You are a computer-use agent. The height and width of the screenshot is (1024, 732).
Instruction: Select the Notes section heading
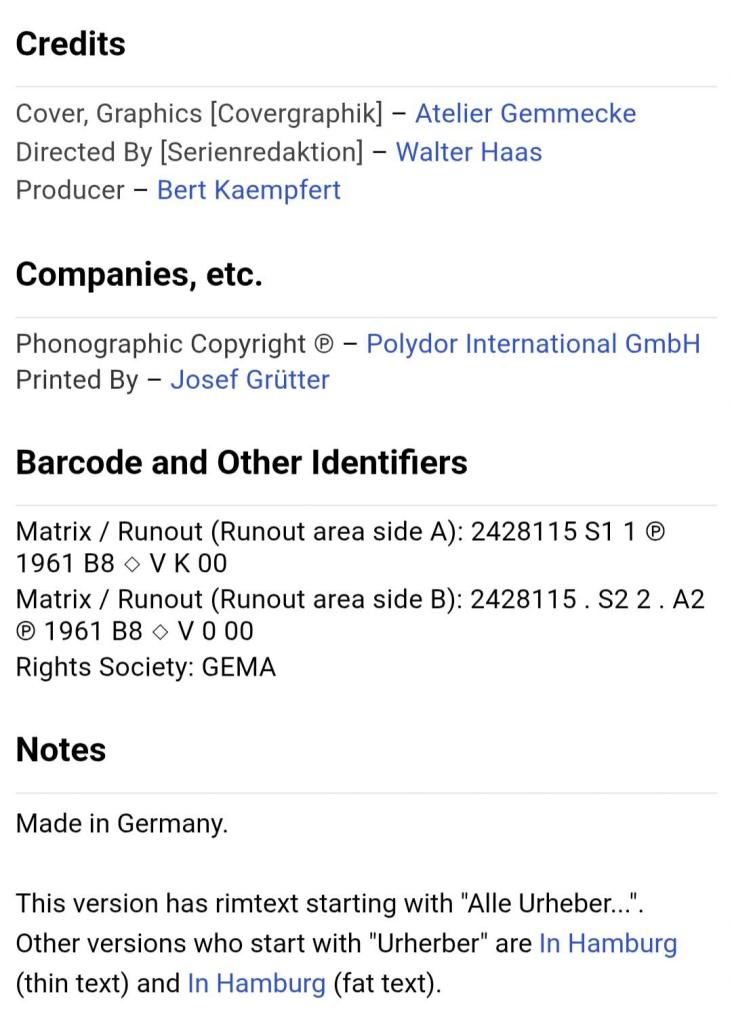pos(61,750)
